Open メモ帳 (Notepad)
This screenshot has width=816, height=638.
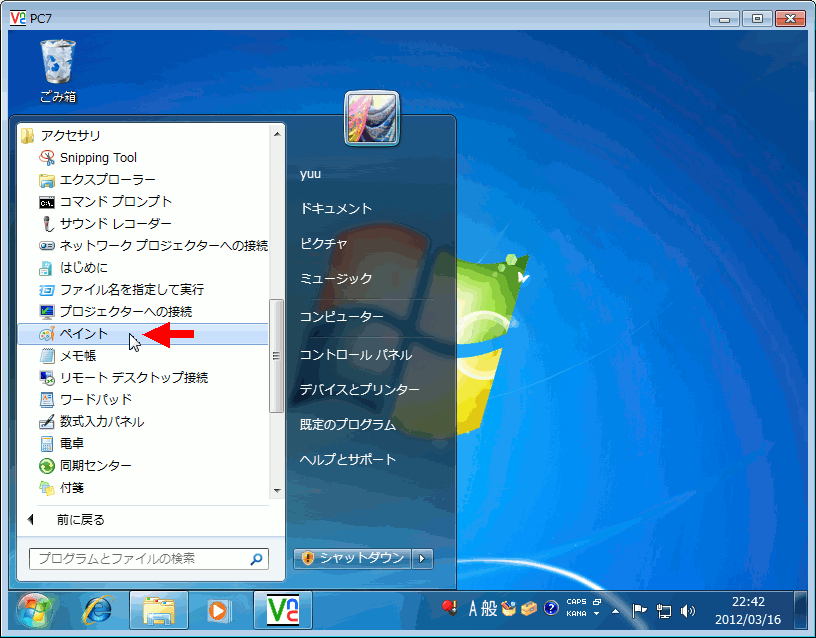(x=77, y=355)
